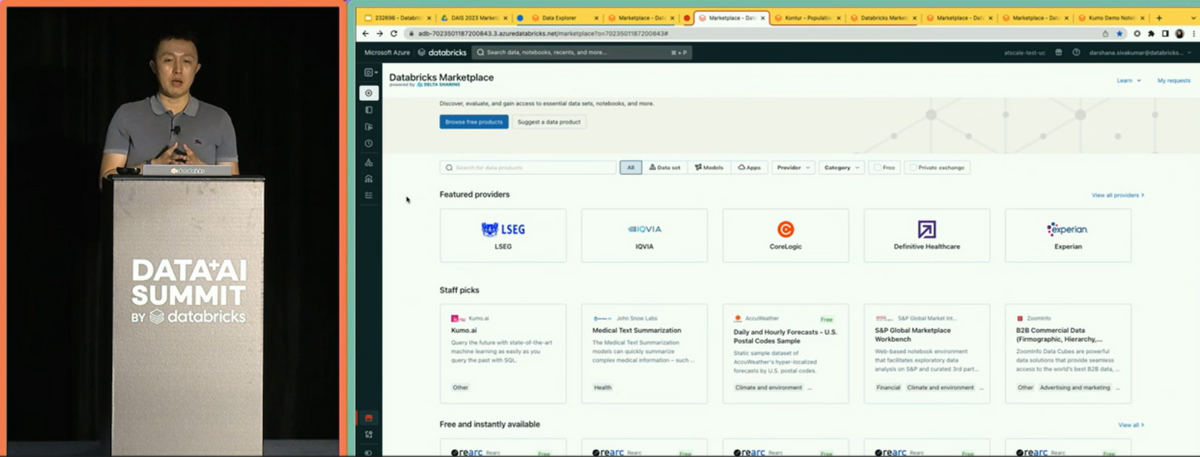Open the Learn dropdown
Image resolution: width=1200 pixels, height=457 pixels.
1128,80
